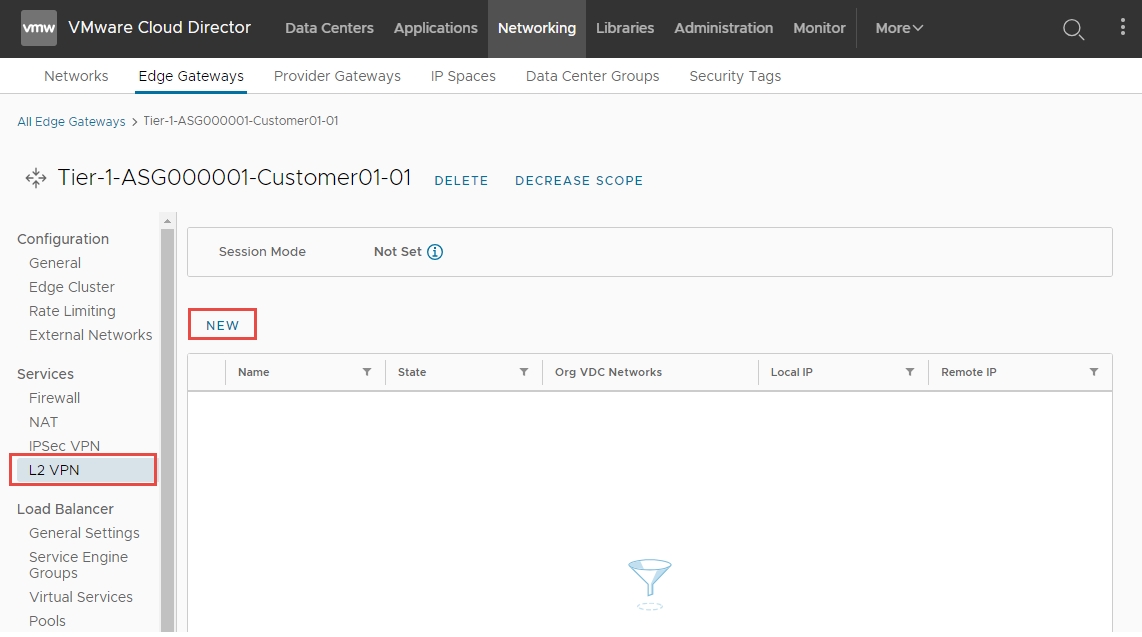Image resolution: width=1142 pixels, height=637 pixels.
Task: Go to the IP Spaces tab
Action: [x=463, y=76]
